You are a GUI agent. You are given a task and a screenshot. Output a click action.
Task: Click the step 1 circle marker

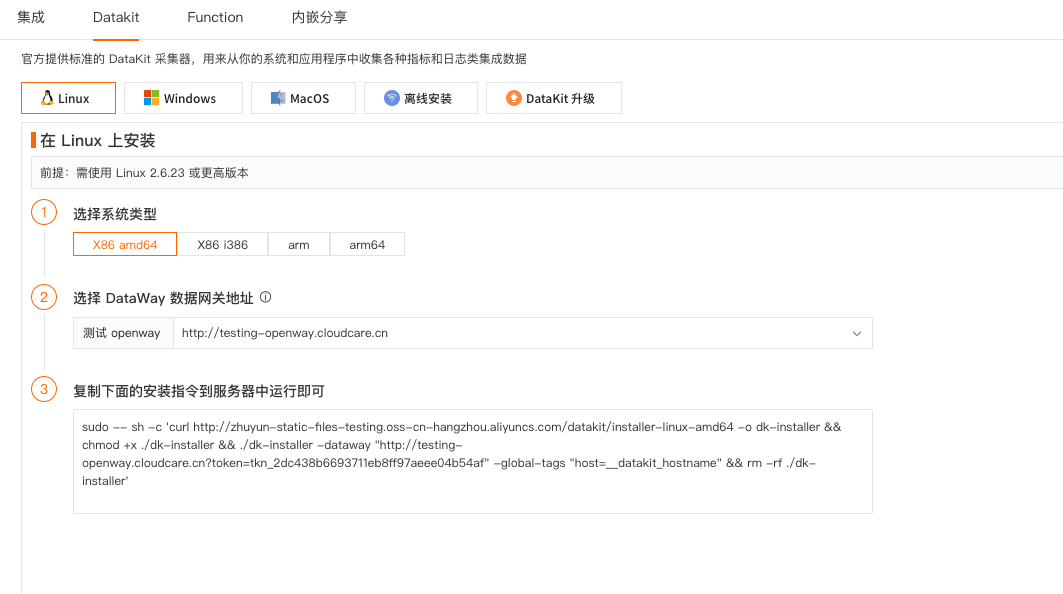(x=44, y=212)
